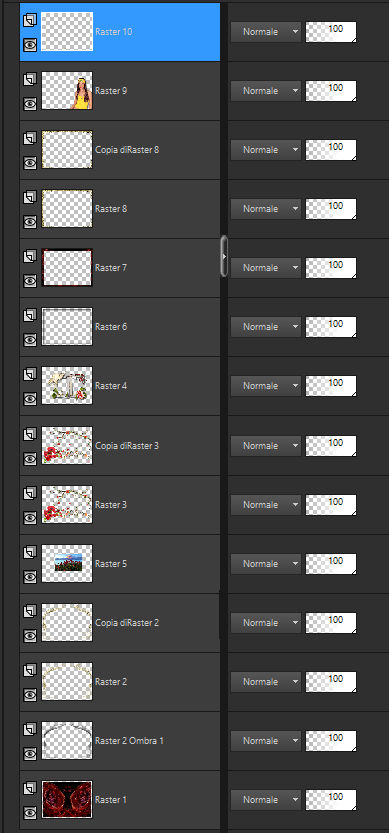Click the Raster 5 landscape thumbnail
This screenshot has height=833, width=389.
pos(67,563)
